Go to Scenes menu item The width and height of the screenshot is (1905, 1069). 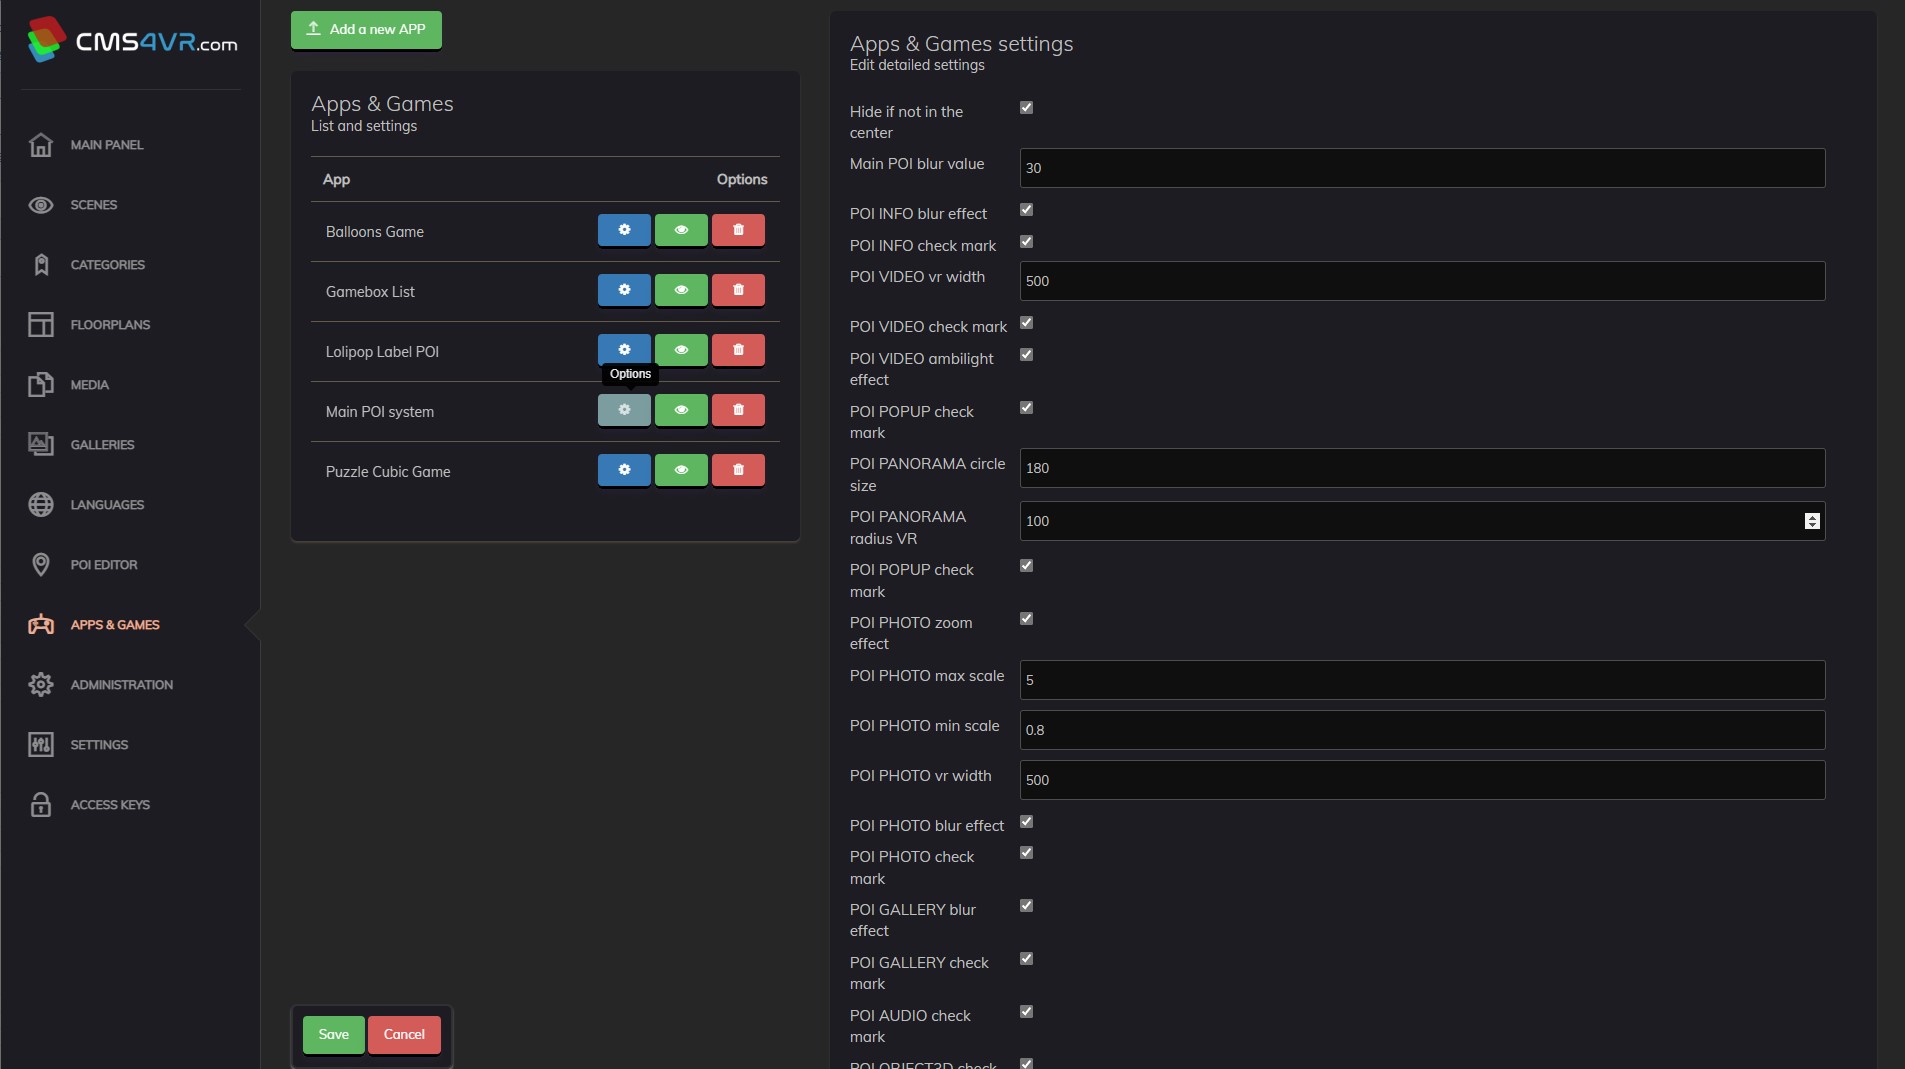pyautogui.click(x=94, y=205)
